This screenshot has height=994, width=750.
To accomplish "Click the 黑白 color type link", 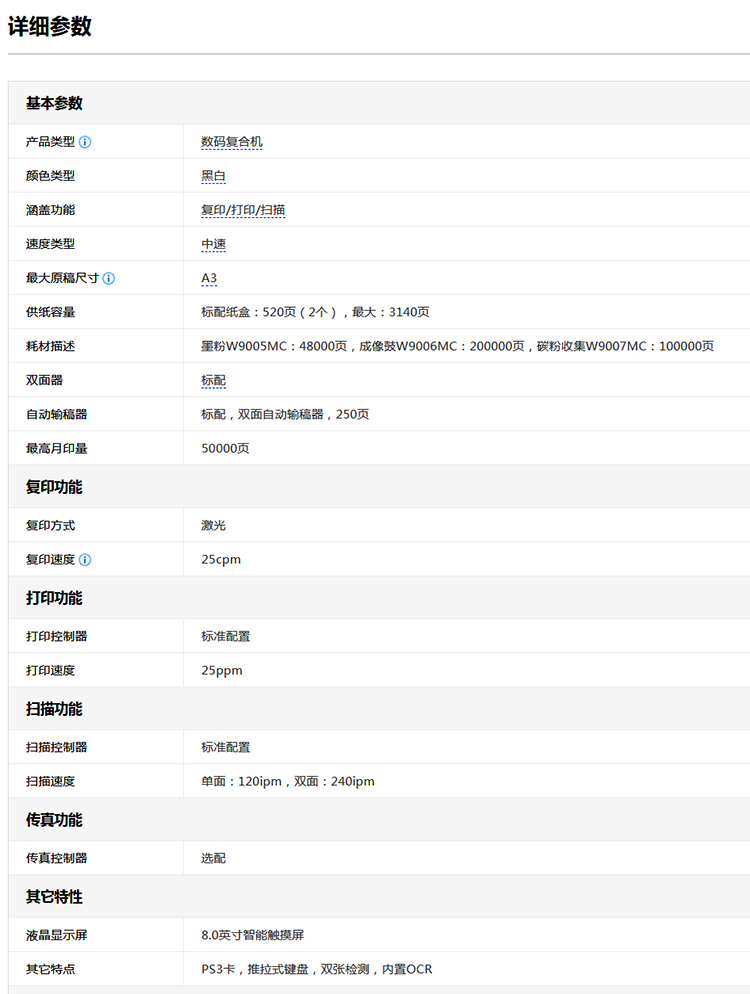I will point(213,176).
